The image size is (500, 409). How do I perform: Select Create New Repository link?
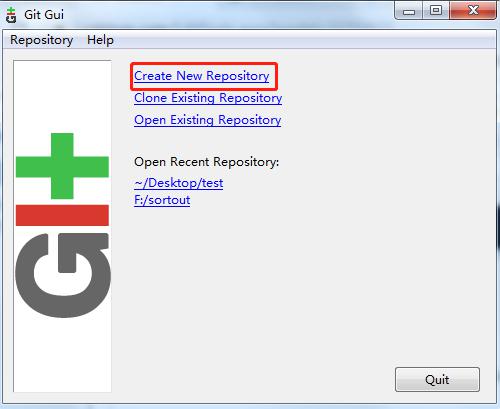[202, 76]
